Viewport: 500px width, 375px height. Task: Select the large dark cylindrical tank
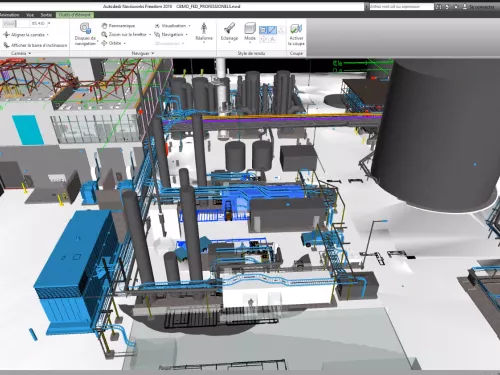click(x=437, y=133)
